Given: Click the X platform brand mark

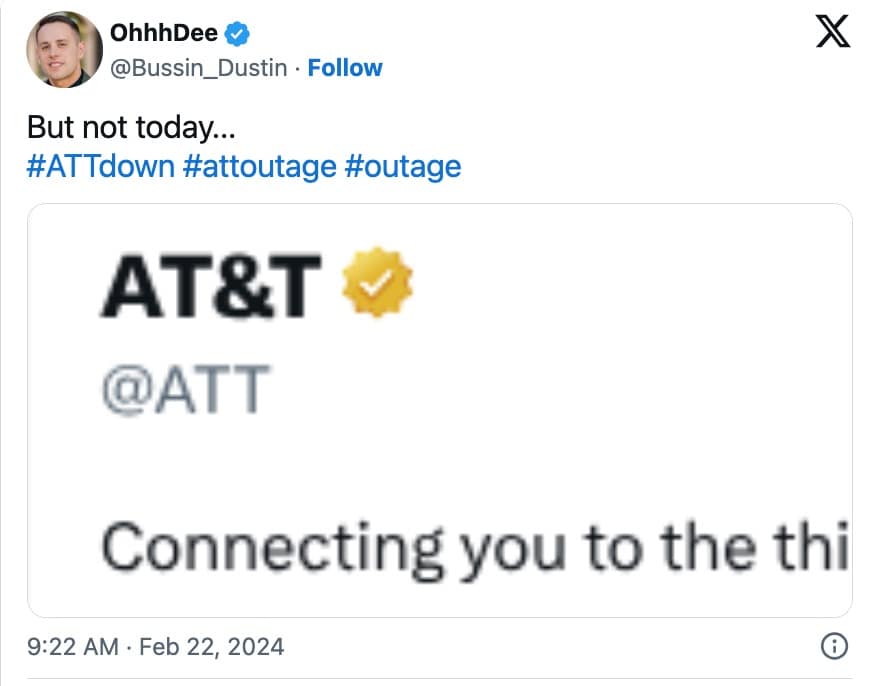Looking at the screenshot, I should [x=831, y=33].
